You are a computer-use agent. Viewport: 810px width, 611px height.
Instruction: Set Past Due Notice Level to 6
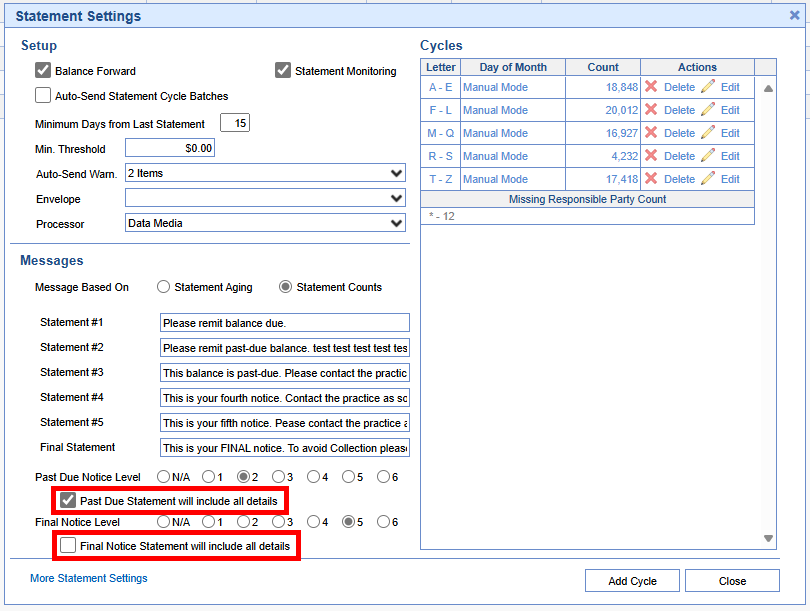[x=383, y=476]
